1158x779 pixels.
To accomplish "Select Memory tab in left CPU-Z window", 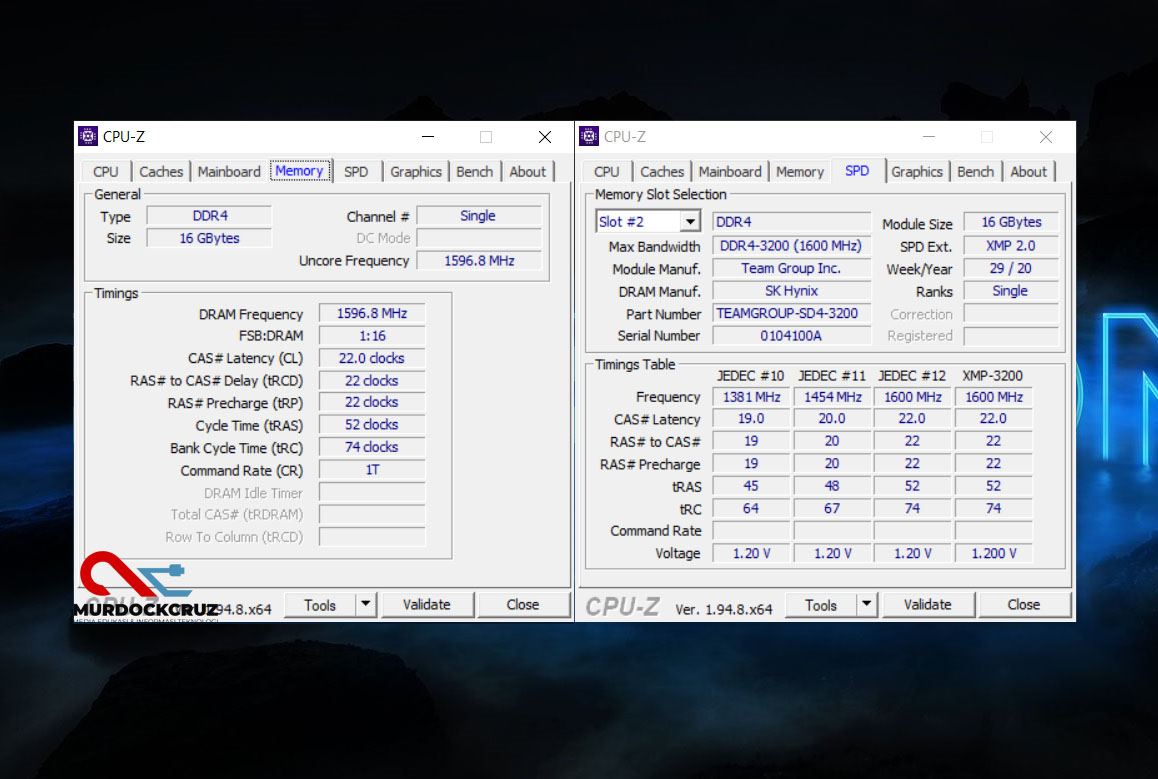I will point(300,171).
